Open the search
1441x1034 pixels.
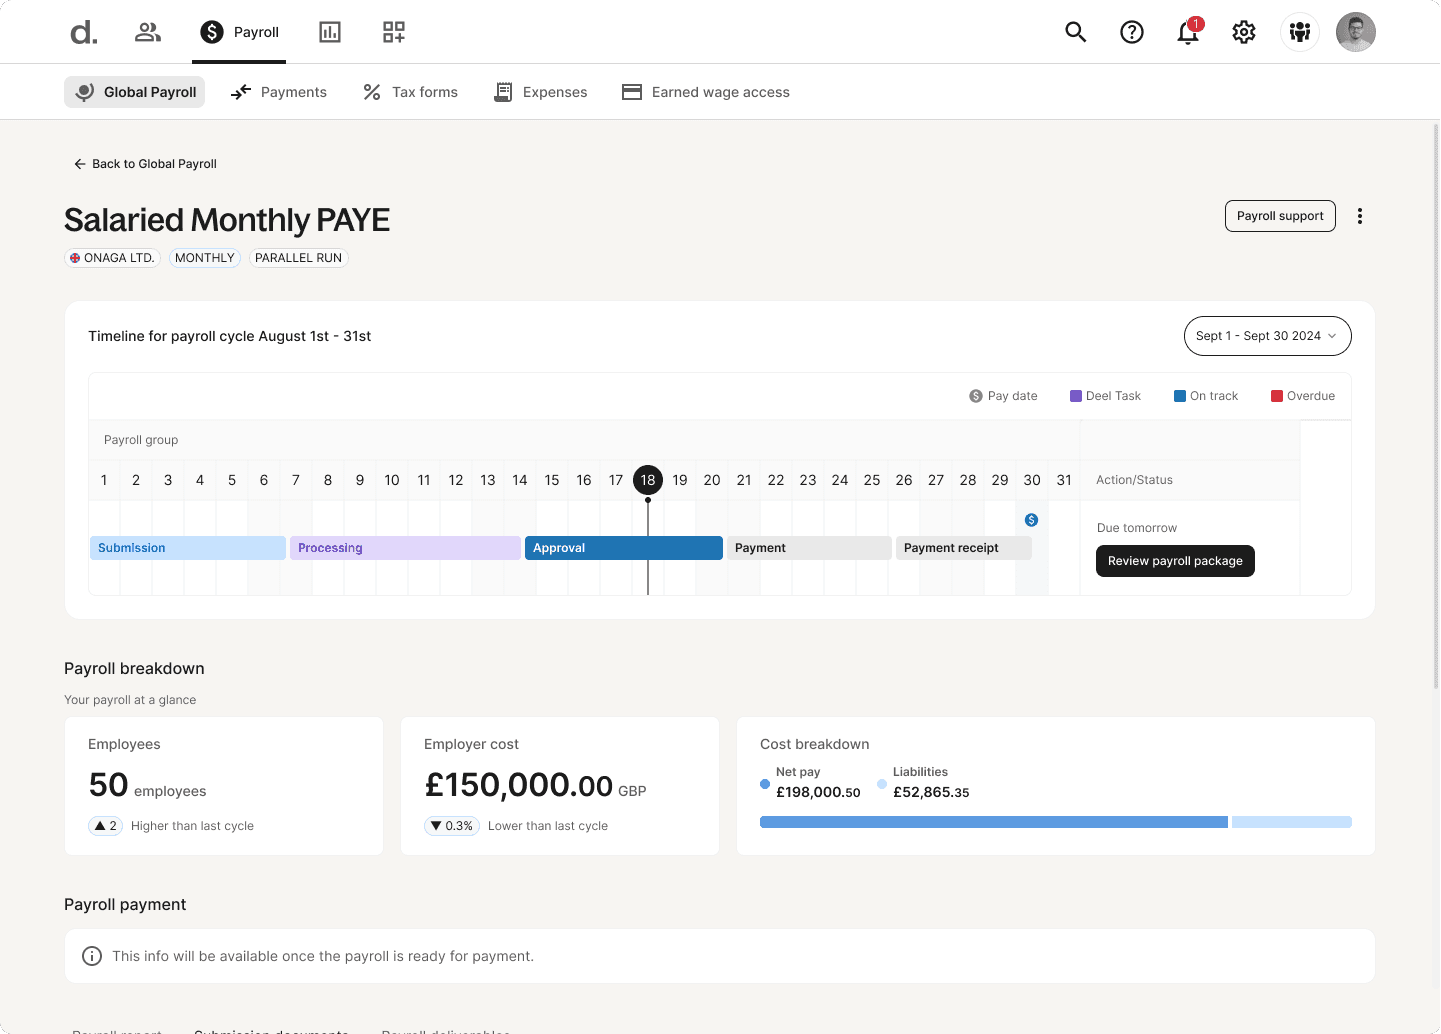[x=1075, y=31]
